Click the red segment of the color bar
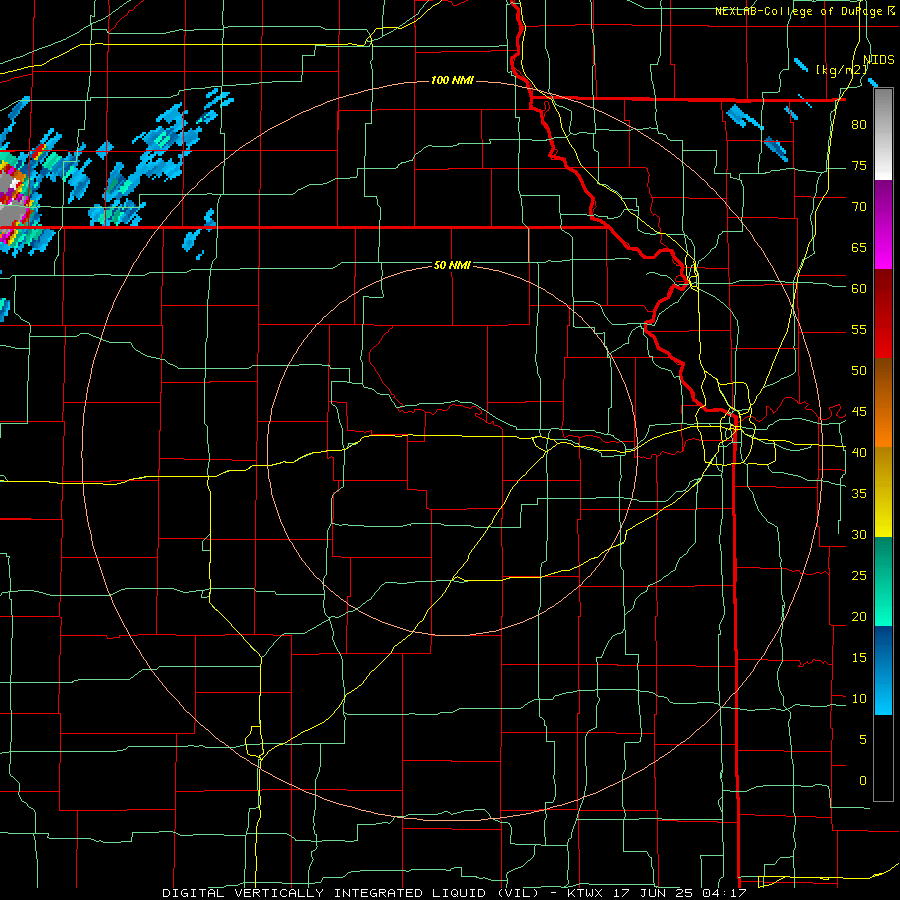This screenshot has height=900, width=900. (883, 314)
